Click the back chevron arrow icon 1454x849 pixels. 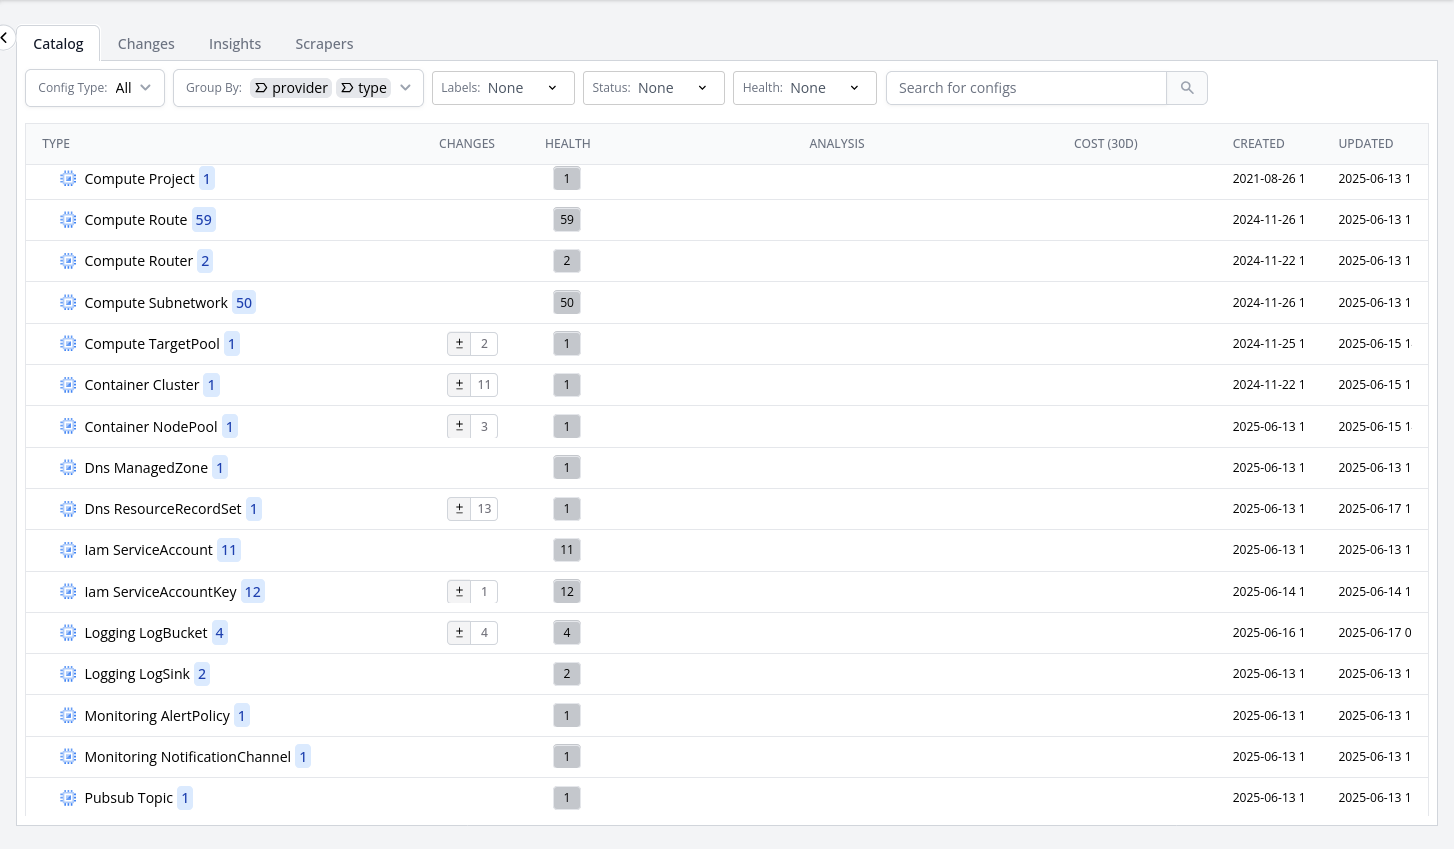(5, 38)
